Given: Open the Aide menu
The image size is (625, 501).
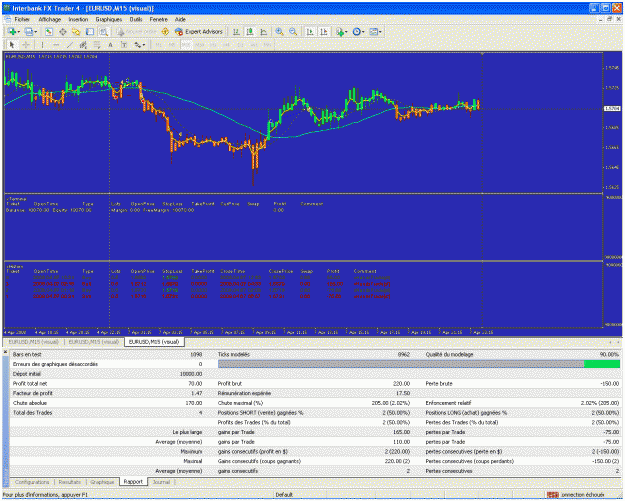Looking at the screenshot, I should [x=180, y=19].
